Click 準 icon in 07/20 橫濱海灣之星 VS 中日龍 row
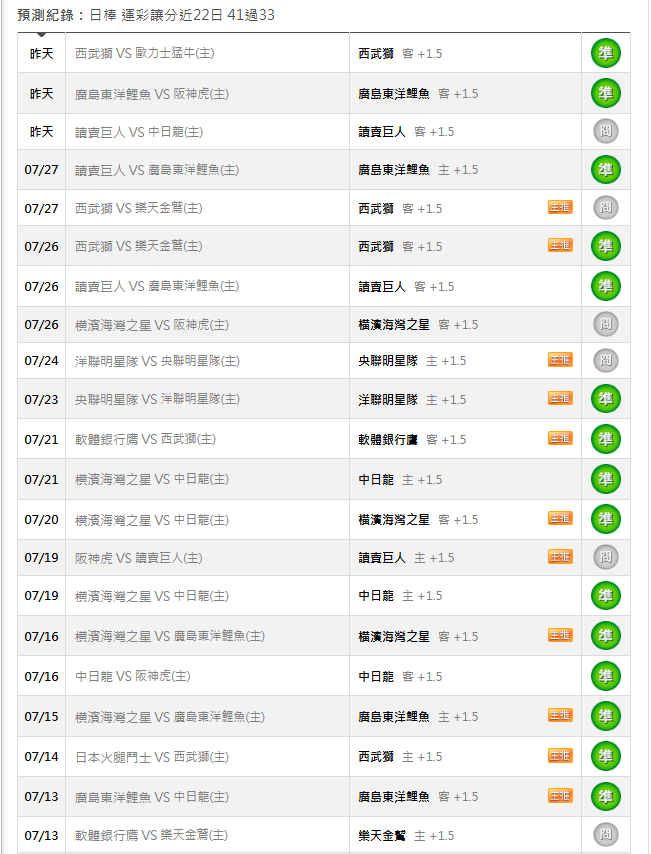The image size is (651, 854). tap(606, 519)
